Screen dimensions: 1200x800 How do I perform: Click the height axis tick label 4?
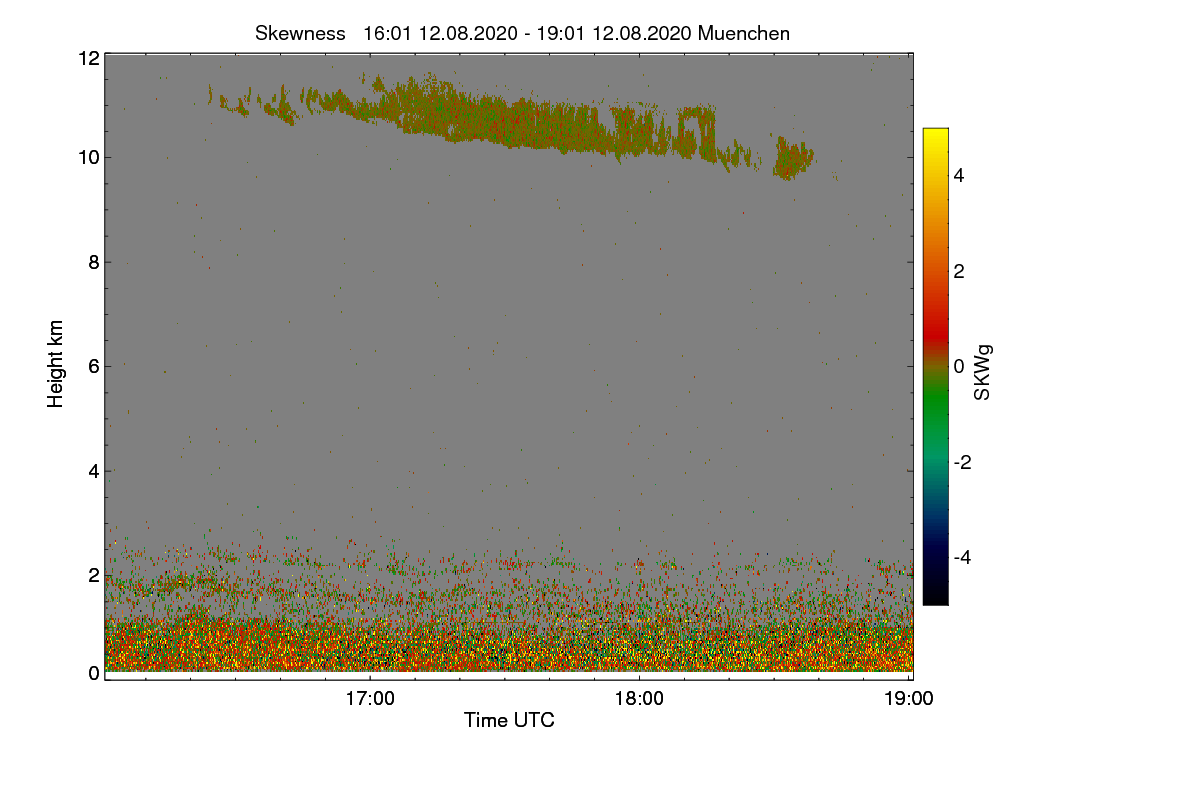pos(94,470)
